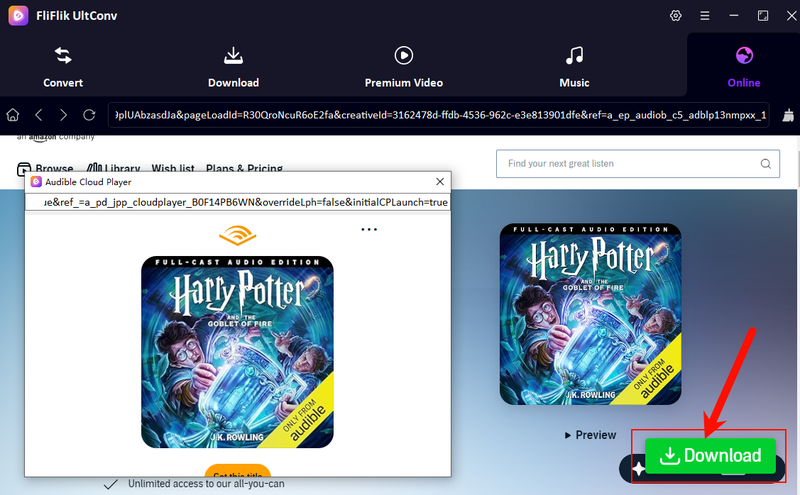The height and width of the screenshot is (495, 800).
Task: Click the browser home icon
Action: click(x=13, y=115)
